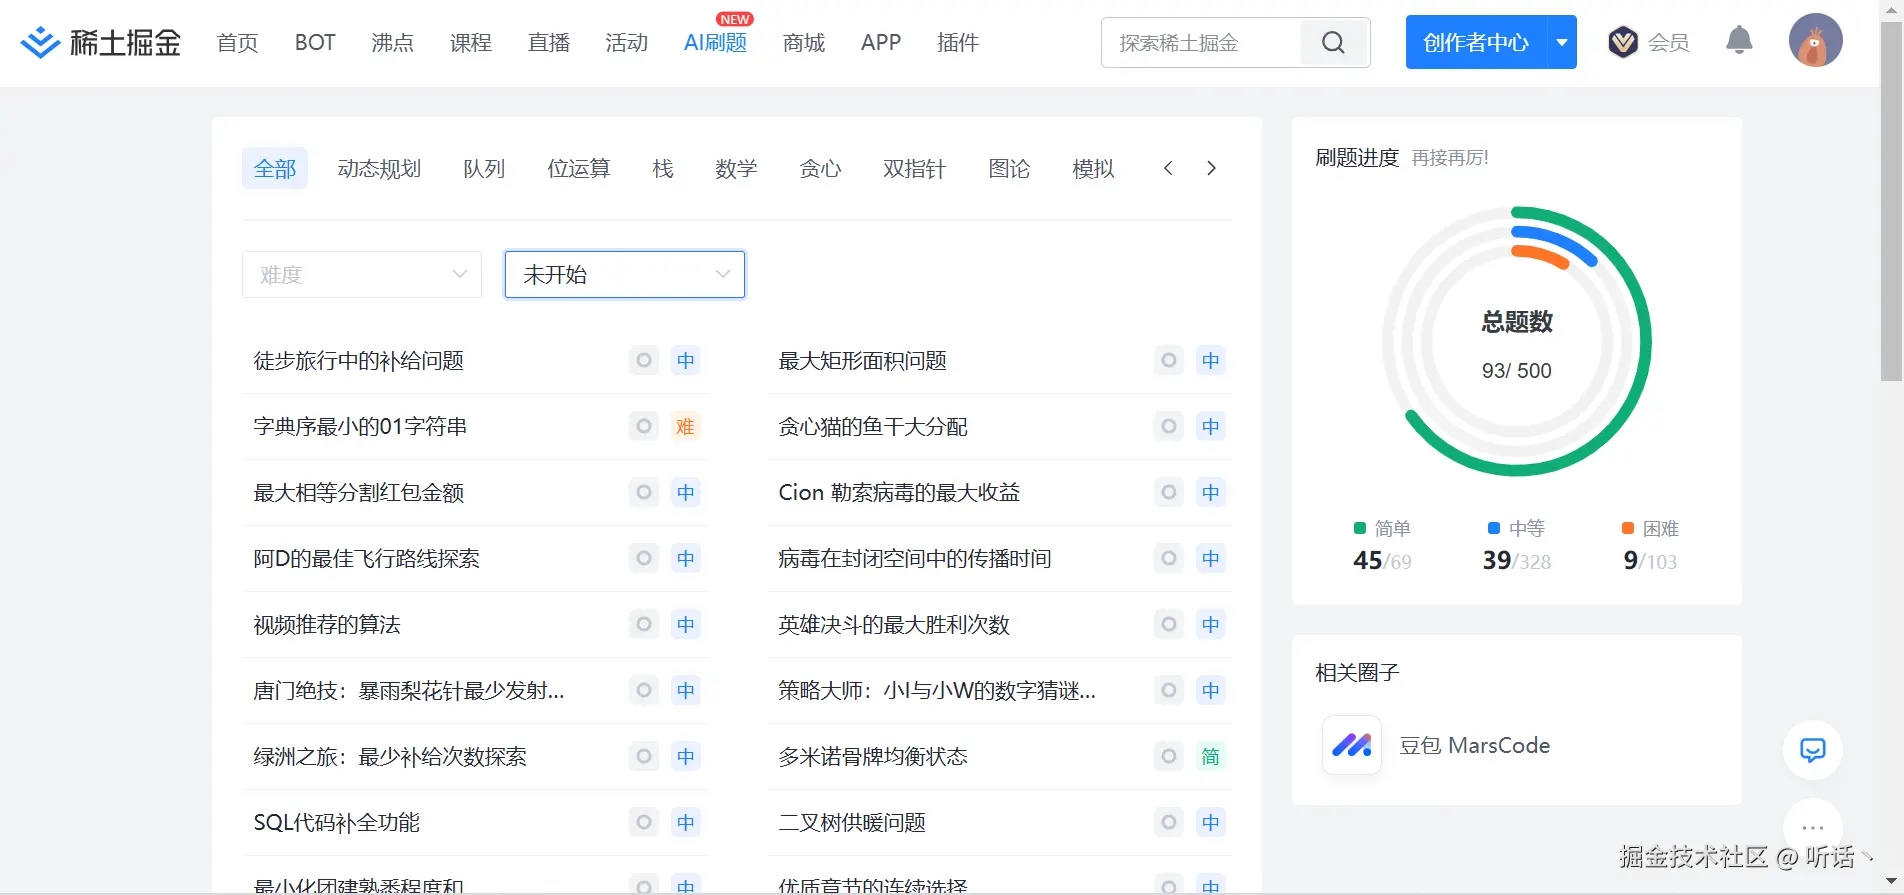The width and height of the screenshot is (1904, 895).
Task: Click status circle for 贪心猫的鱼干大分配
Action: [1169, 426]
